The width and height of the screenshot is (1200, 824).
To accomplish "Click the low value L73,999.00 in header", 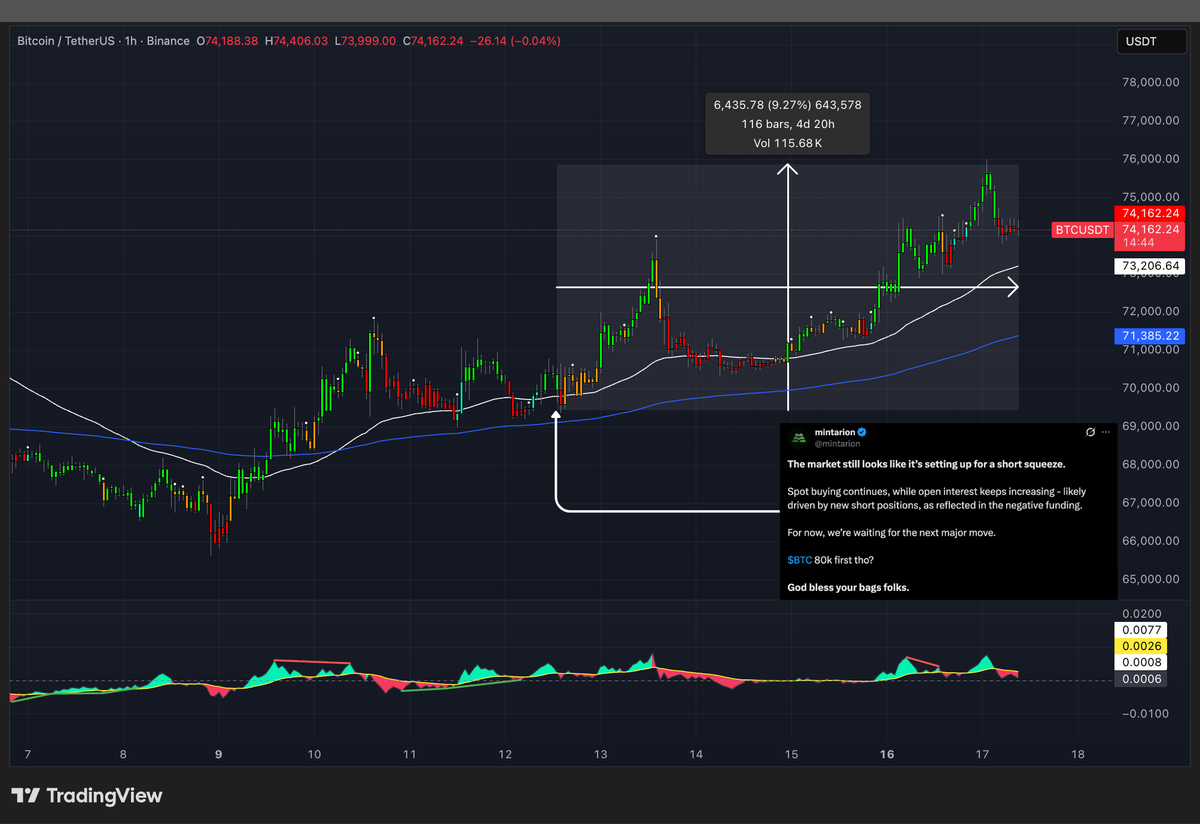I will point(365,41).
